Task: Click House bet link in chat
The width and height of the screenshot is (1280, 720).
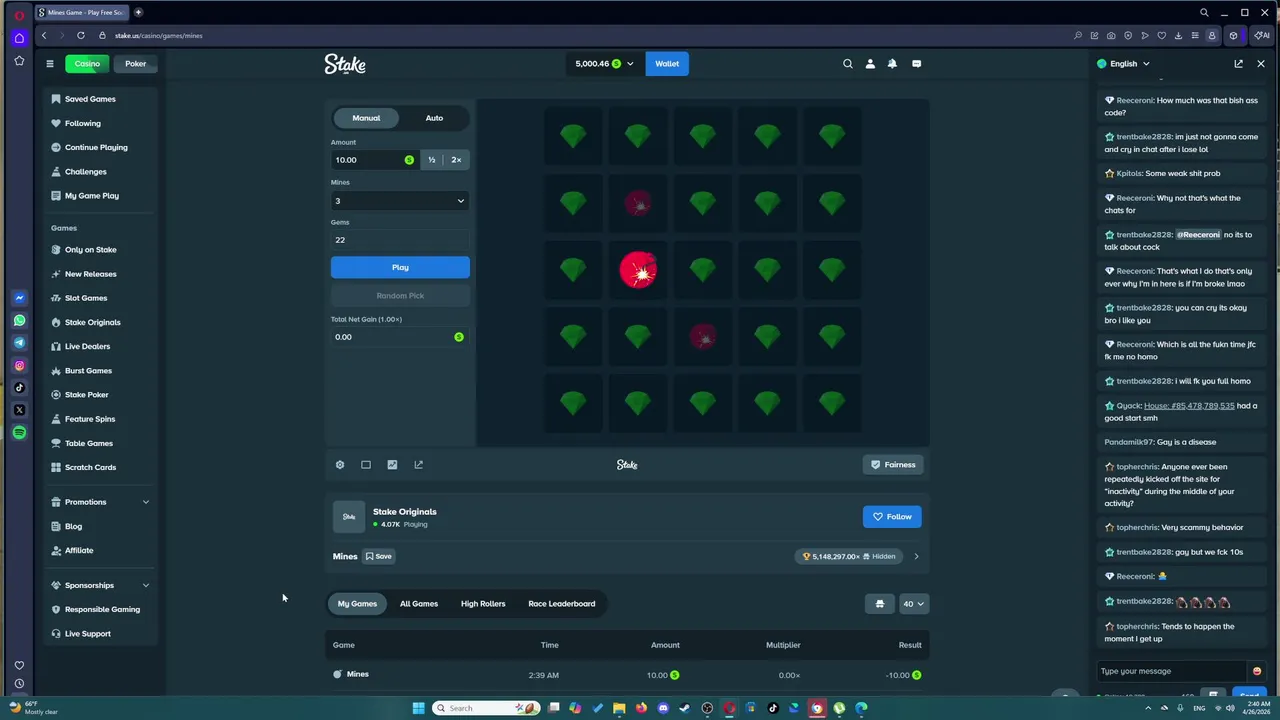Action: pos(1189,406)
